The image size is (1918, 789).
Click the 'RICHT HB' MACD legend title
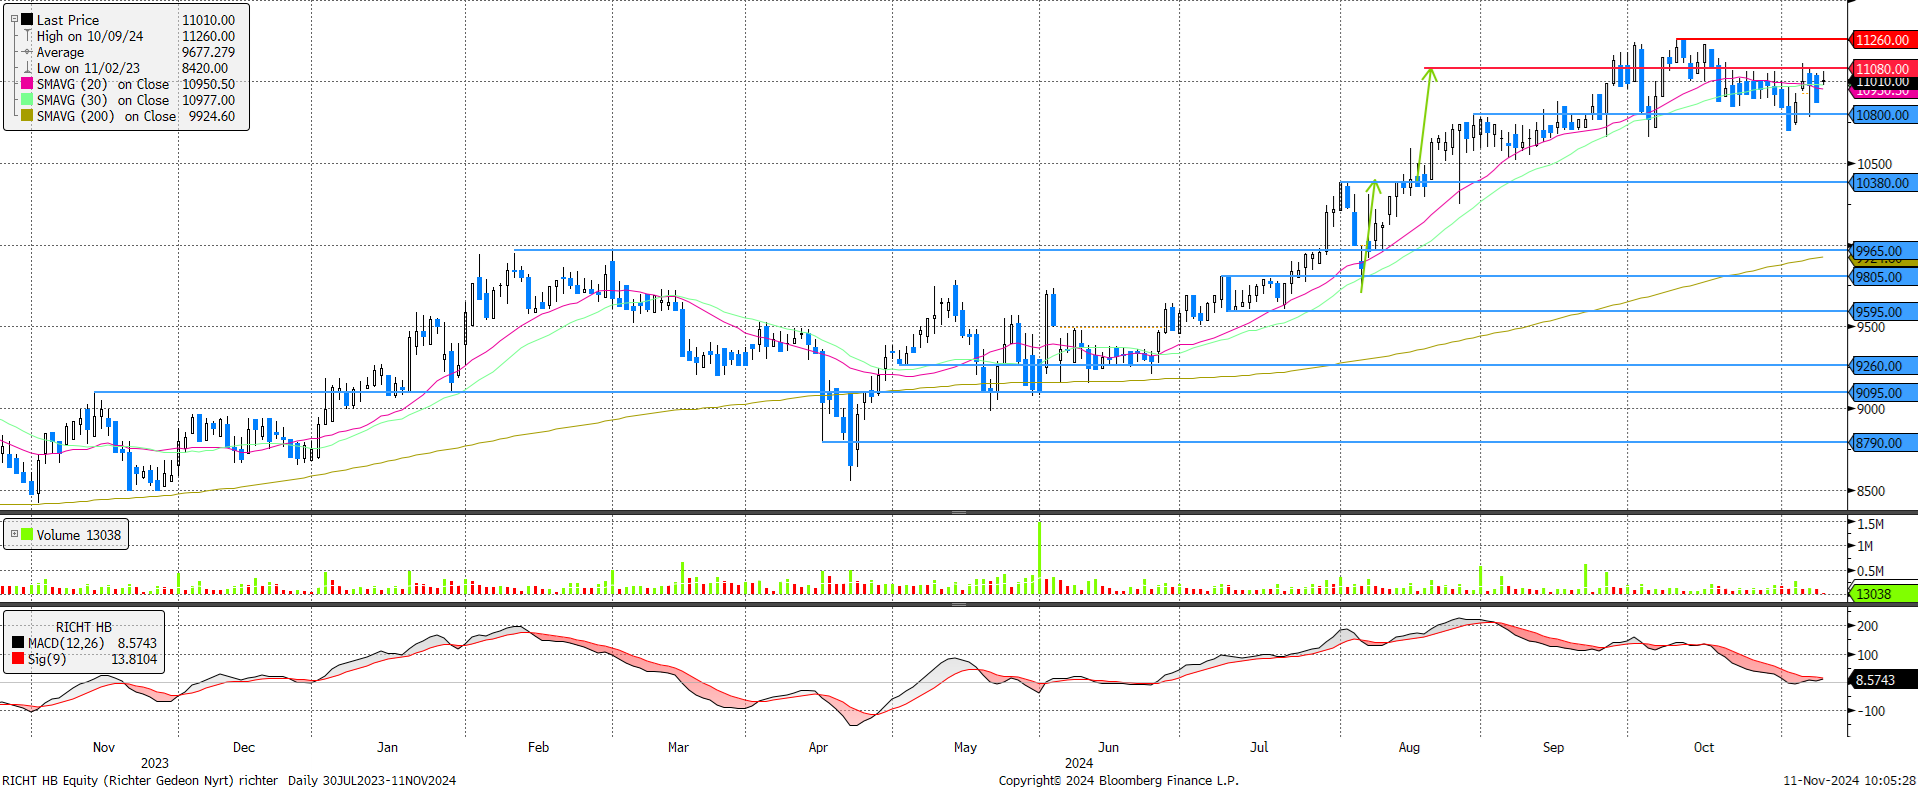pos(84,627)
